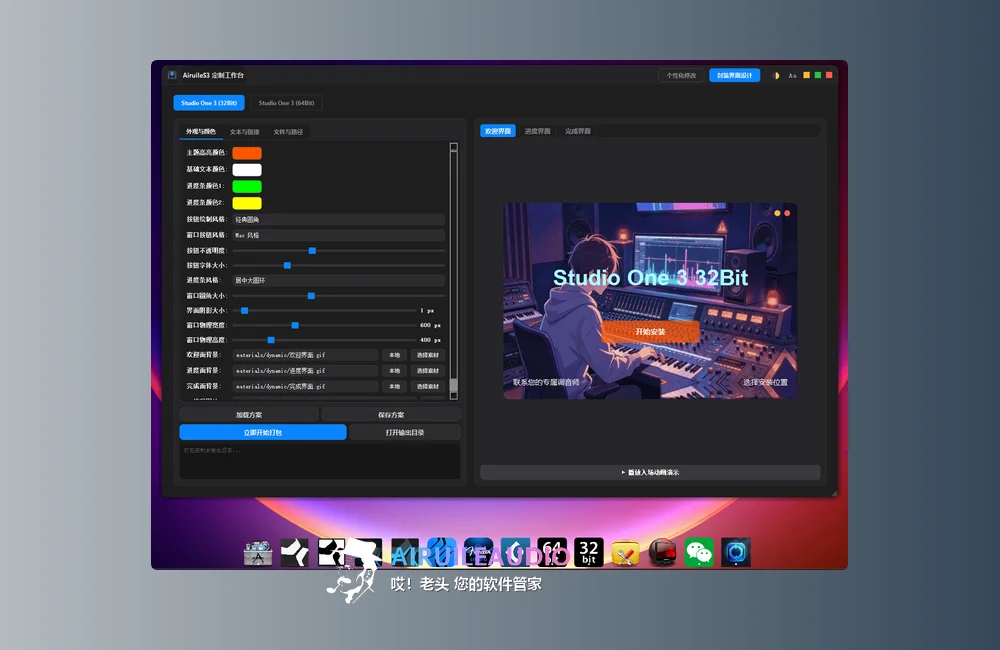Switch to the 文件与路径 tab
This screenshot has height=650, width=1000.
coord(288,132)
